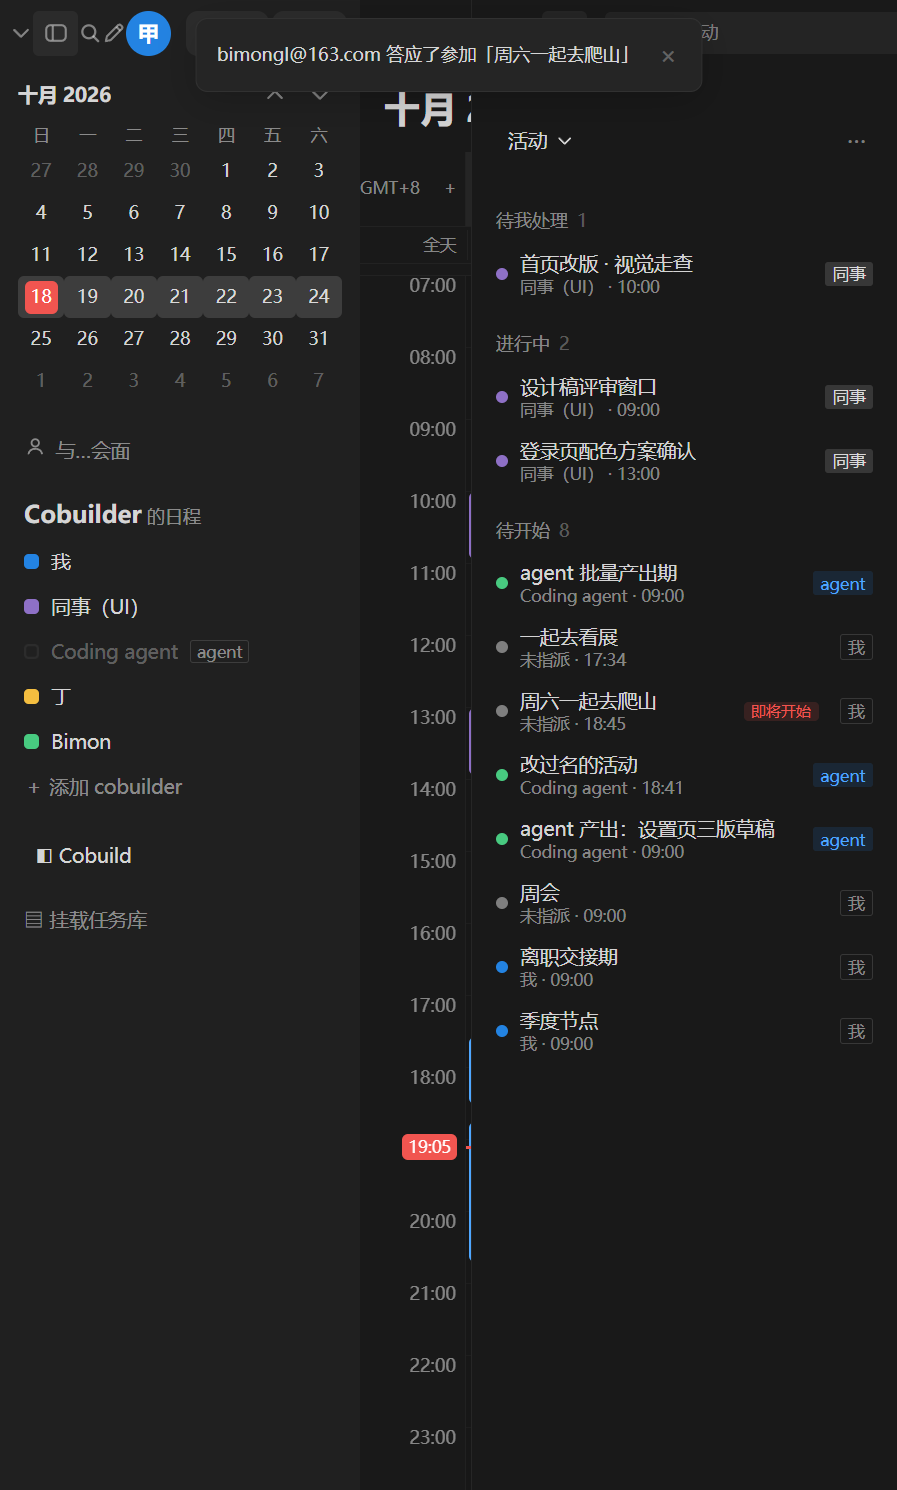897x1490 pixels.
Task: Click 我 tag on 一起去看展 row
Action: click(x=856, y=648)
